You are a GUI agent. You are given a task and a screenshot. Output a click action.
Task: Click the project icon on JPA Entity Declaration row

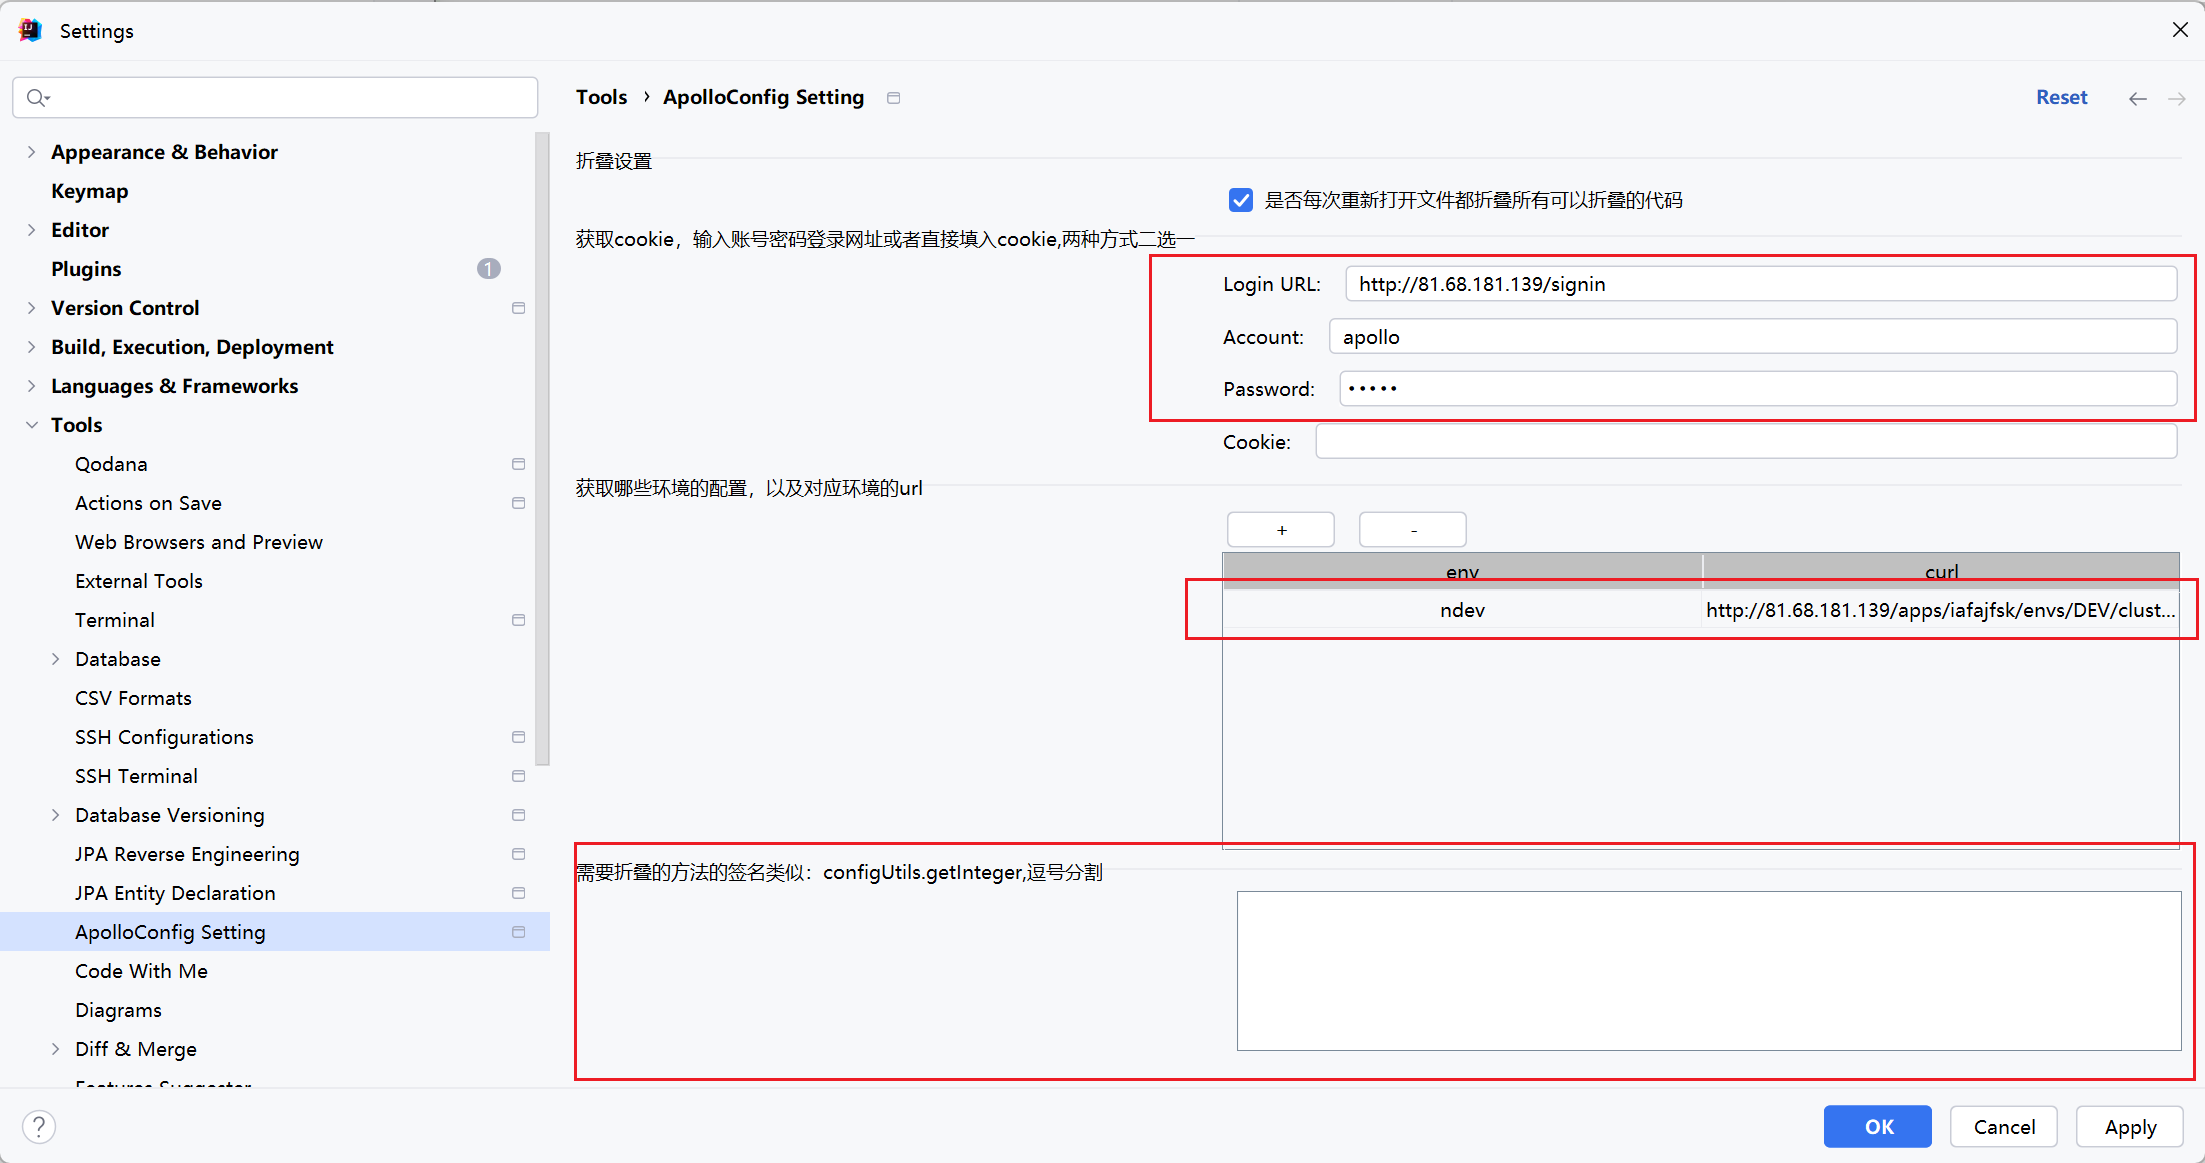pyautogui.click(x=518, y=893)
